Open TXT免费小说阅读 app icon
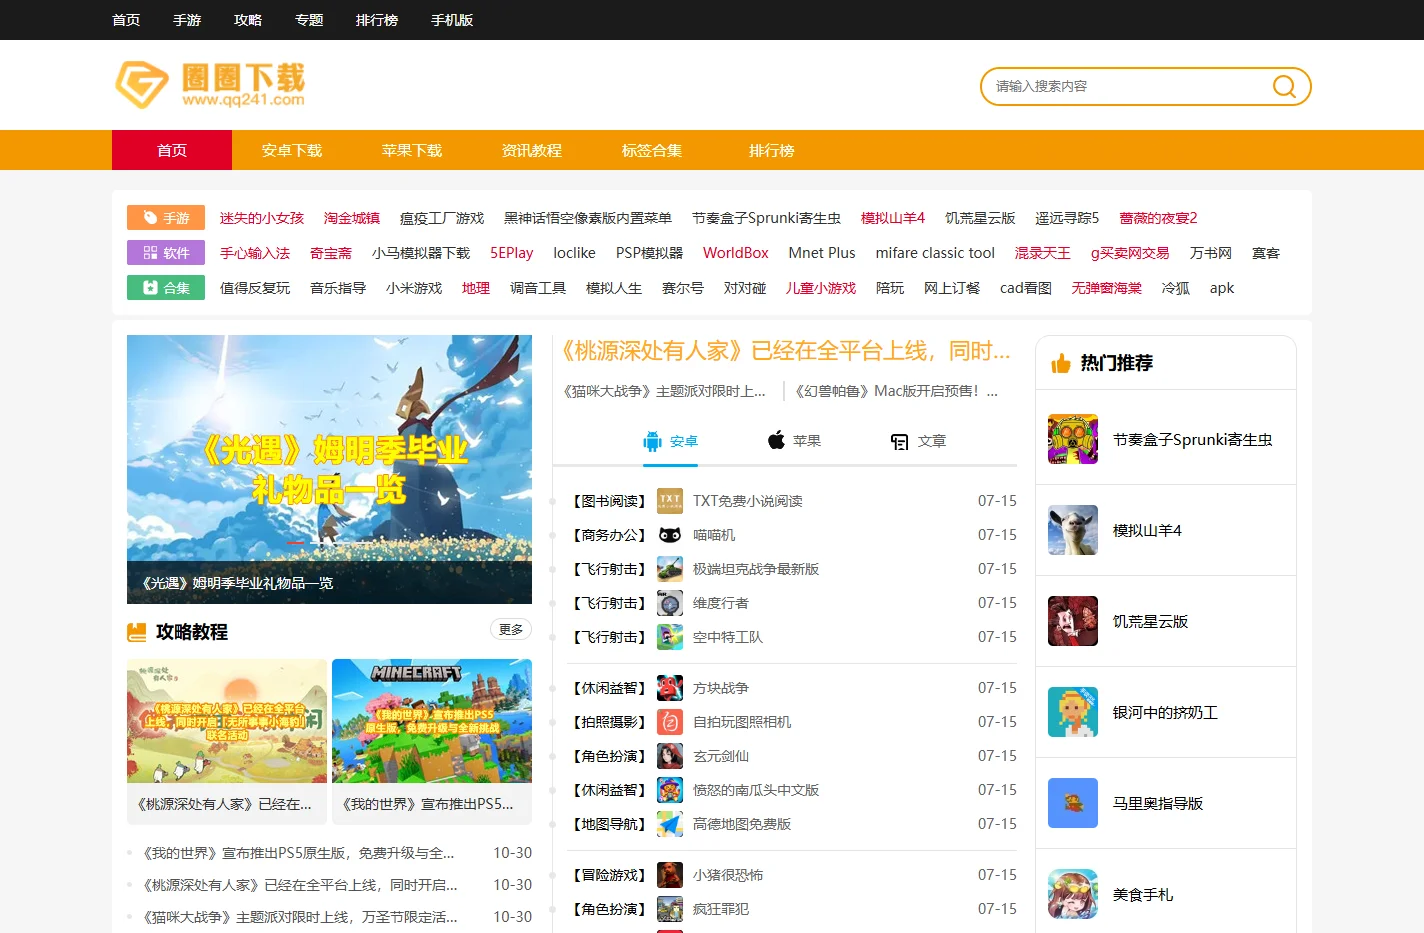Screen dimensions: 1424x933 pos(670,501)
